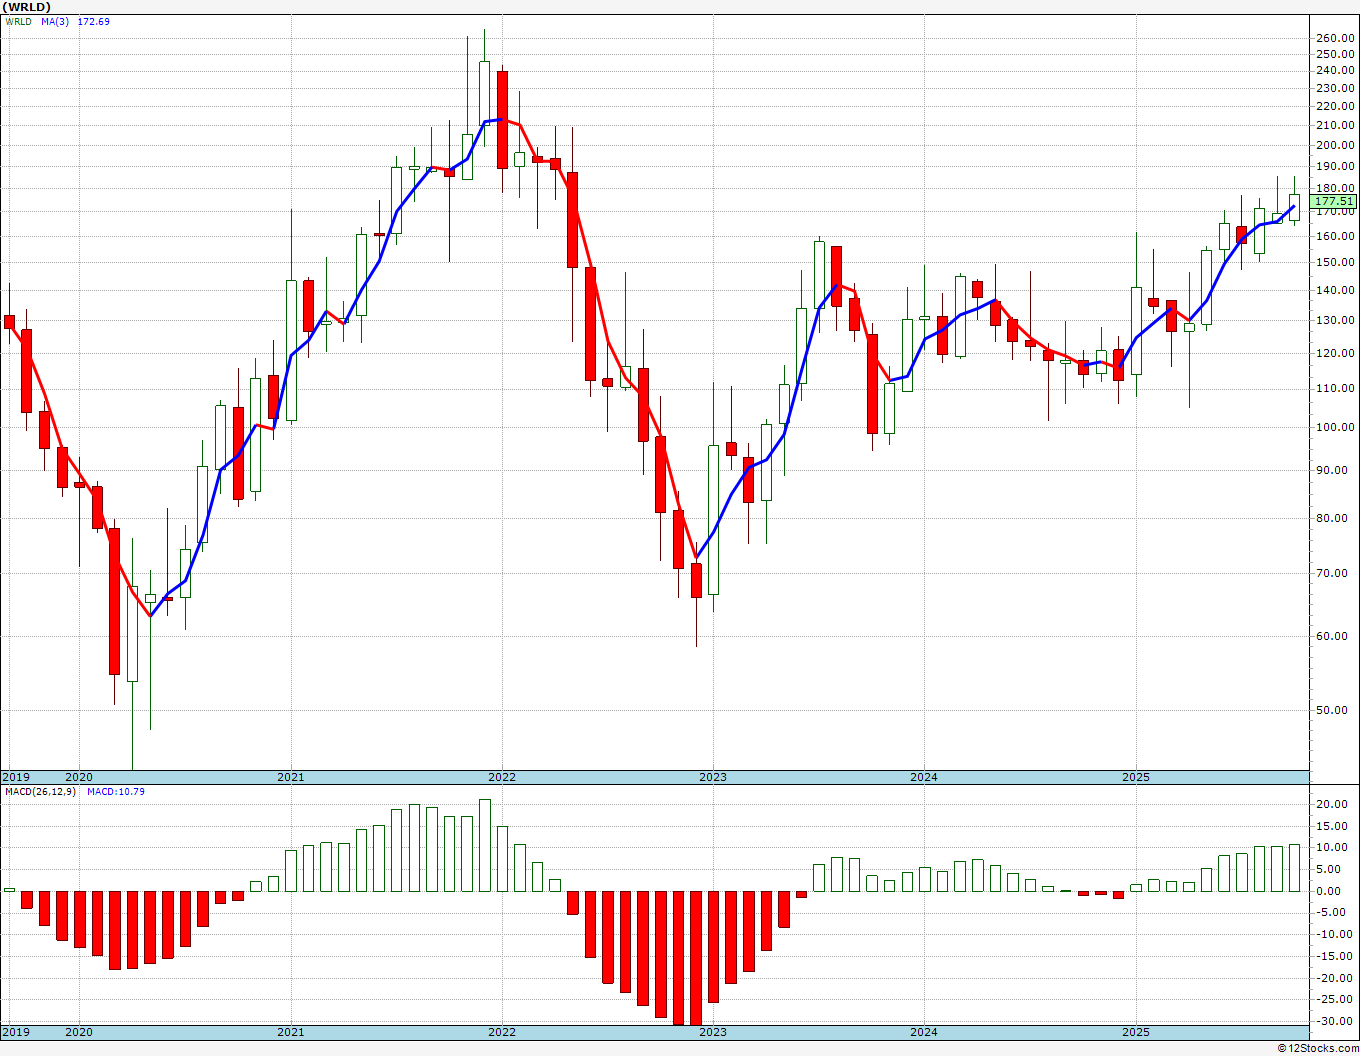Click the highlighted 177.51 current price tag
The image size is (1360, 1056).
(1334, 201)
